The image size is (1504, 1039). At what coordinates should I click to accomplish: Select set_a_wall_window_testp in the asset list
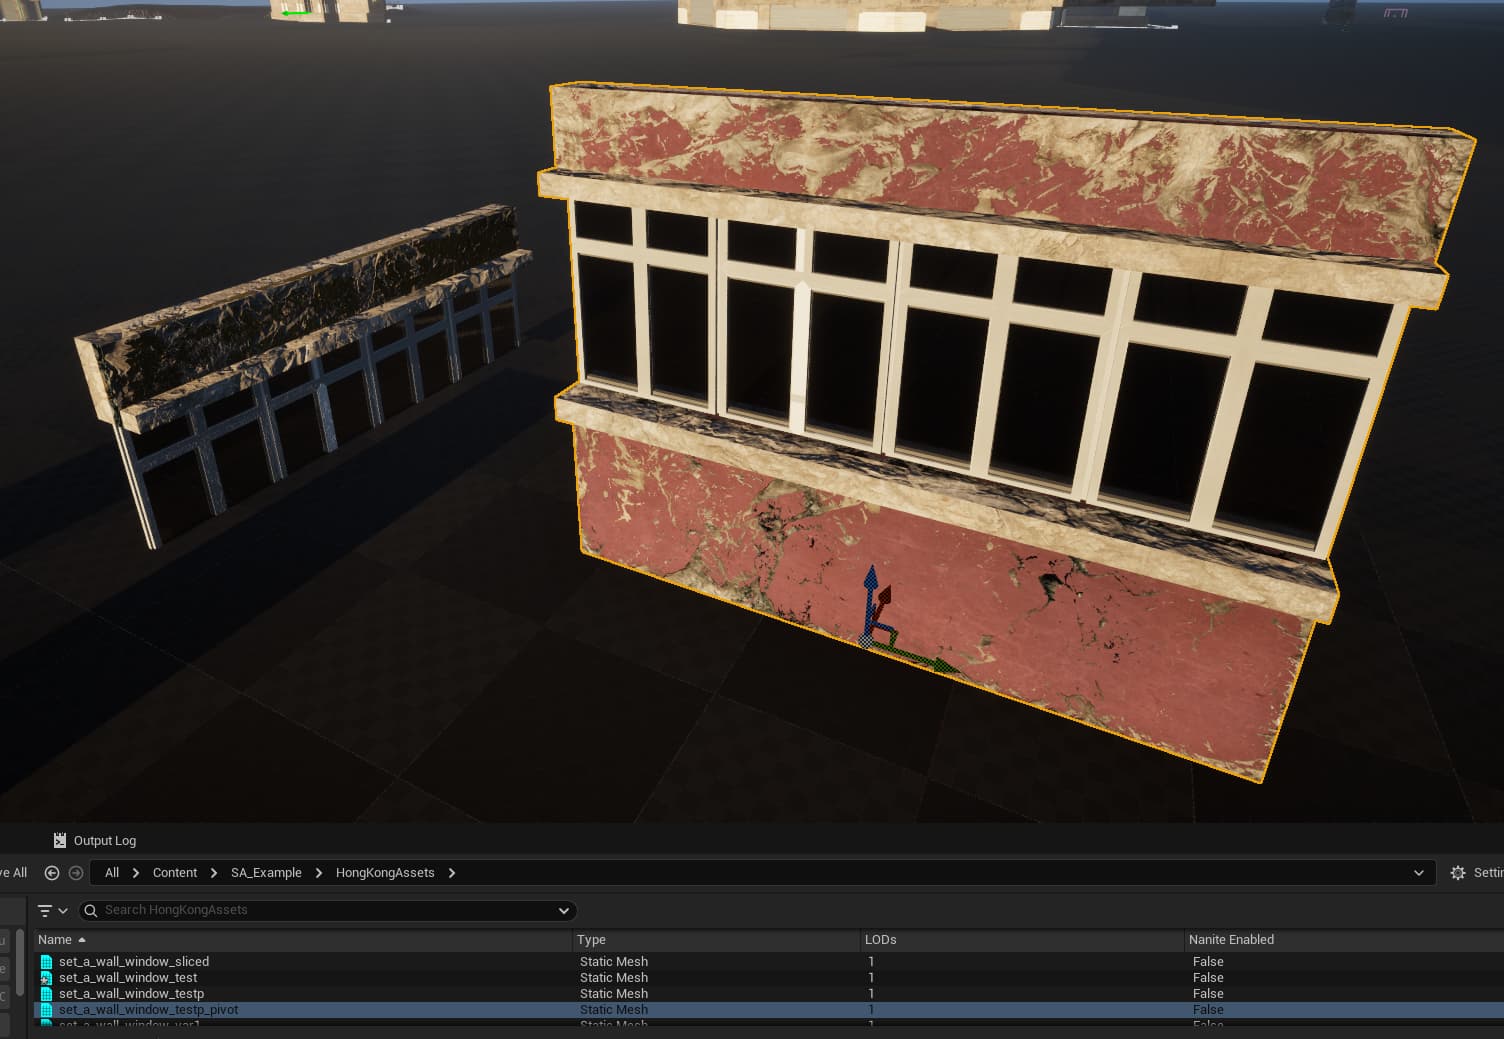click(x=131, y=994)
